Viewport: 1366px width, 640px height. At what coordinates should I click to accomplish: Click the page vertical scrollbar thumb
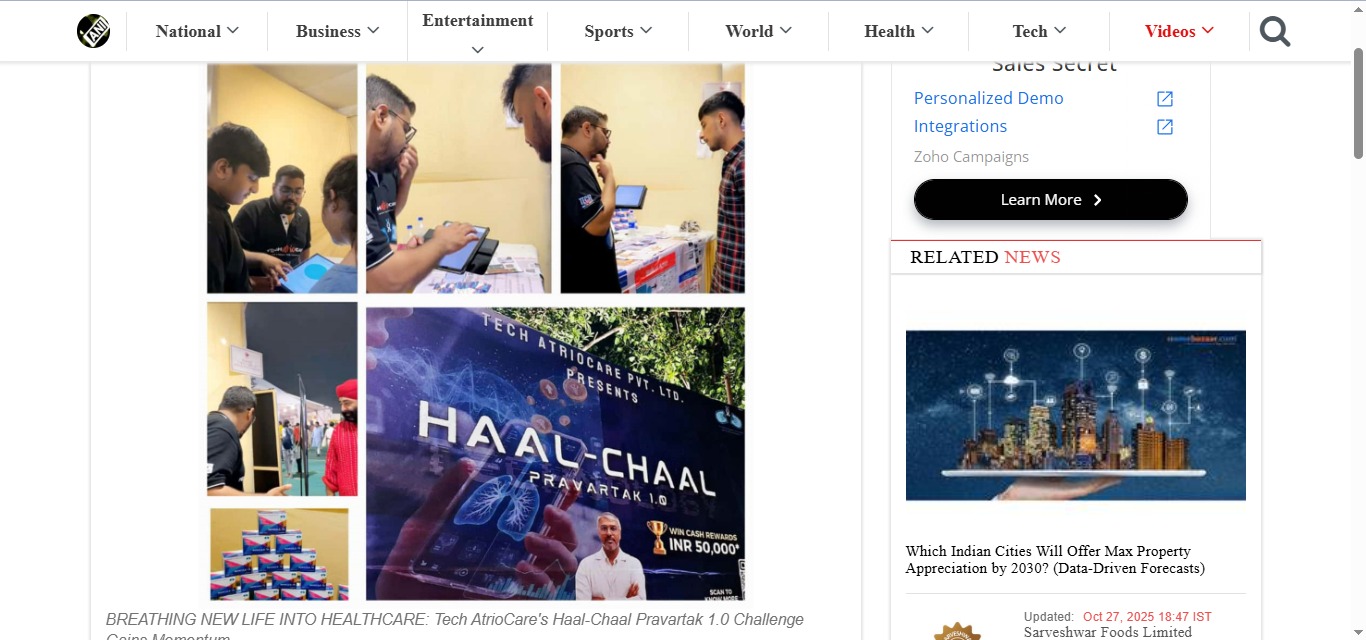point(1358,104)
